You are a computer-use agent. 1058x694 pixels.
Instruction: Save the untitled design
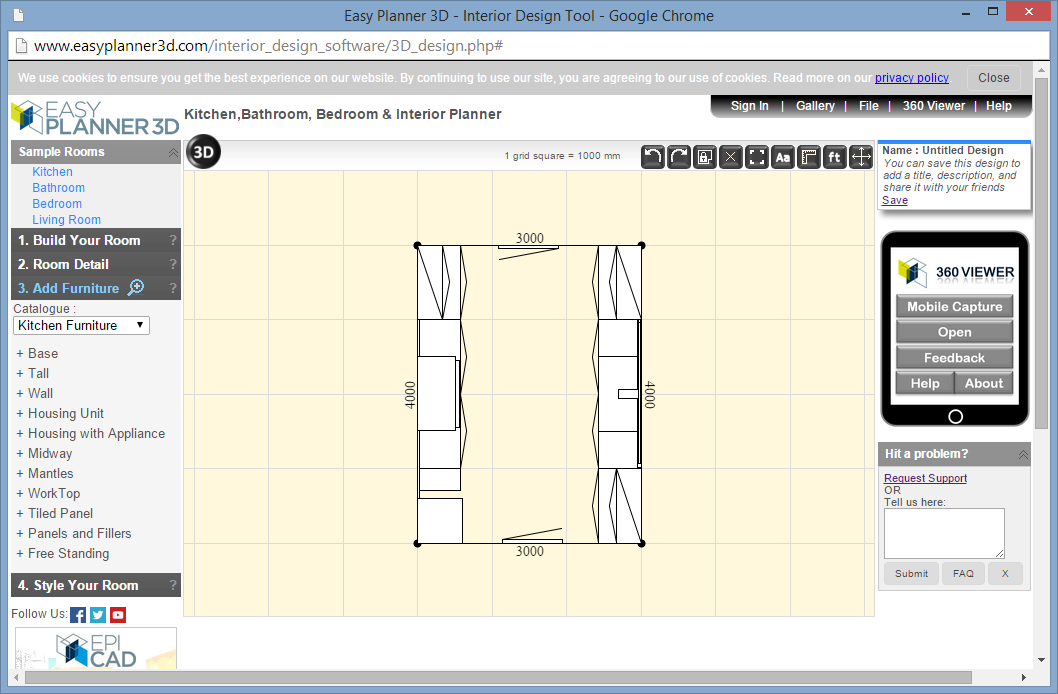tap(894, 200)
